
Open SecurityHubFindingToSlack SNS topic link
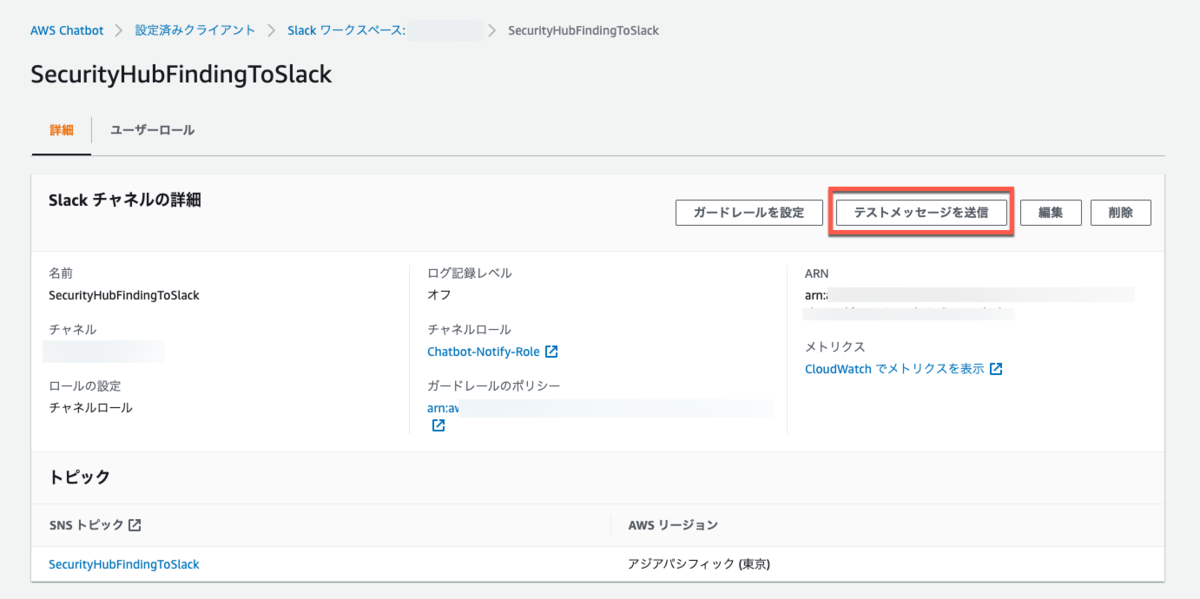124,565
